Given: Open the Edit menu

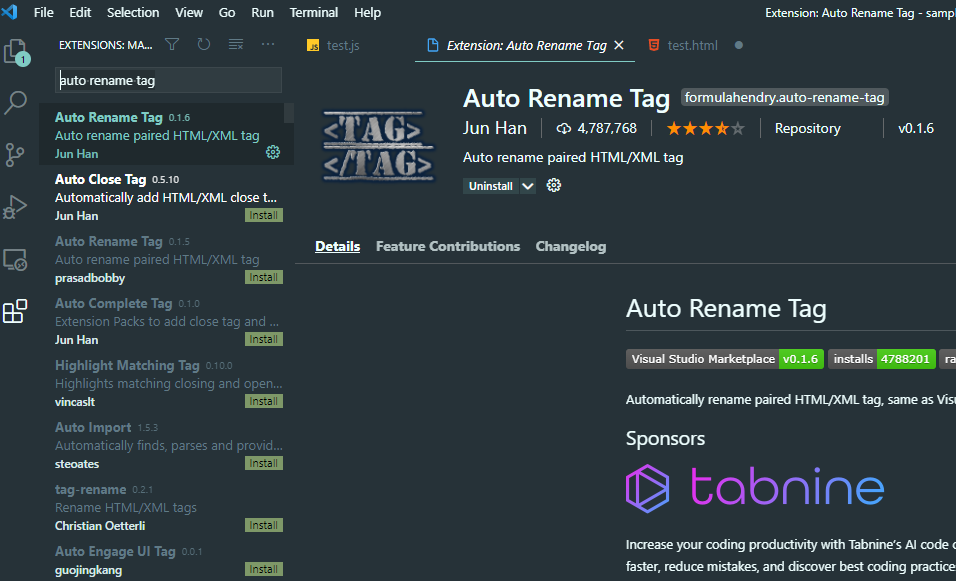Looking at the screenshot, I should coord(80,12).
